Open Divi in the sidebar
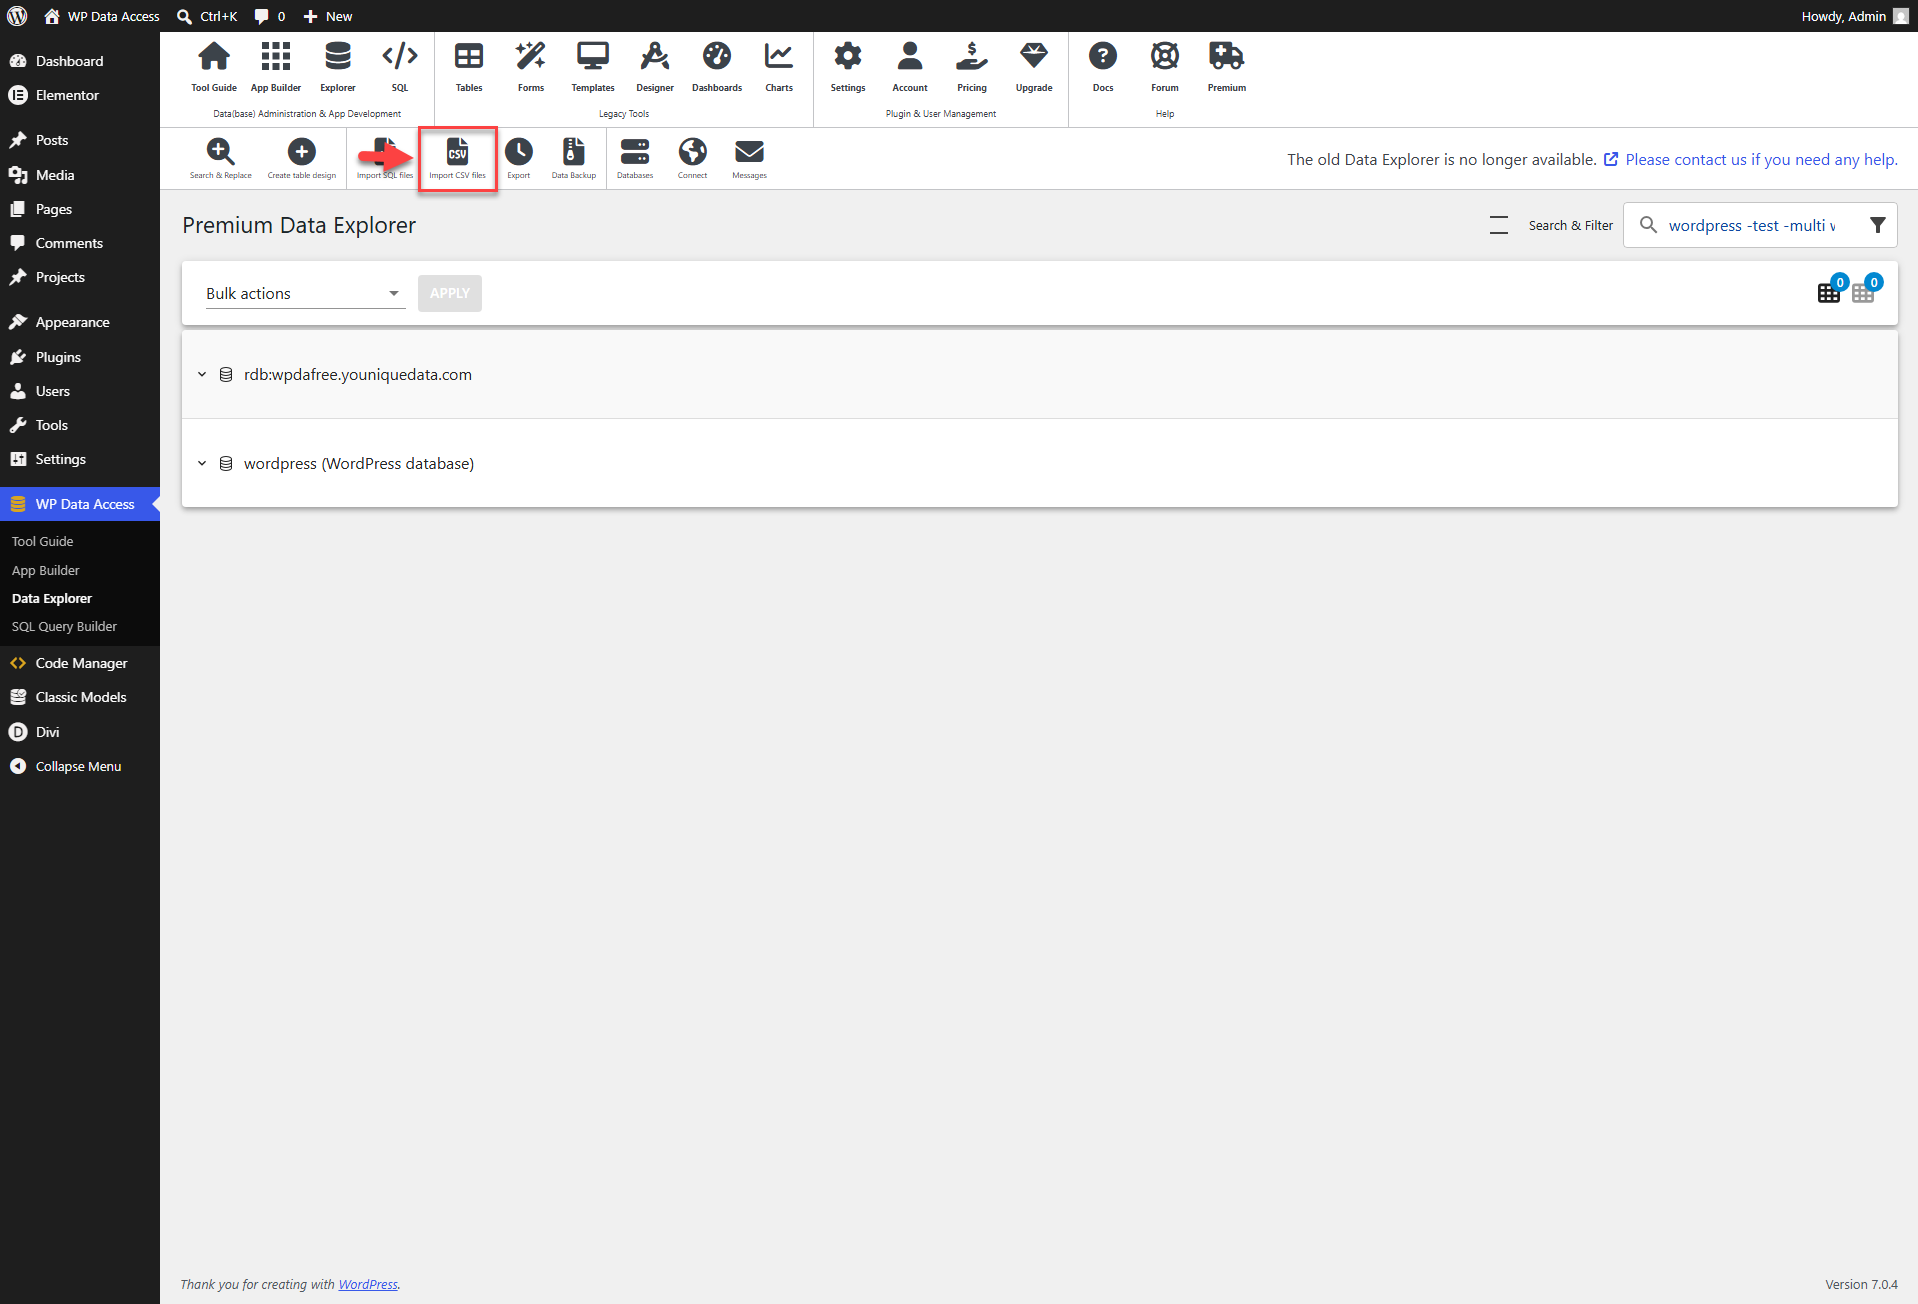This screenshot has width=1918, height=1304. tap(80, 732)
